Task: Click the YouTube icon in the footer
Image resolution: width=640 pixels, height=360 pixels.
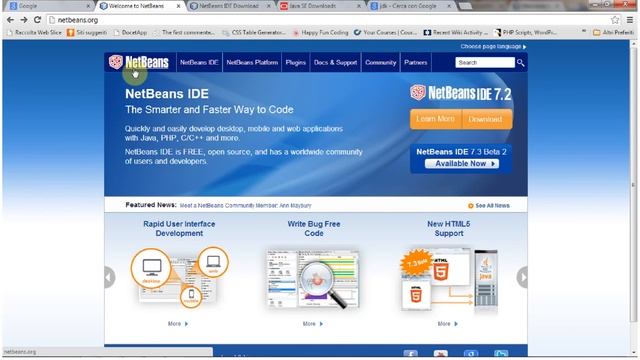Action: (x=440, y=353)
